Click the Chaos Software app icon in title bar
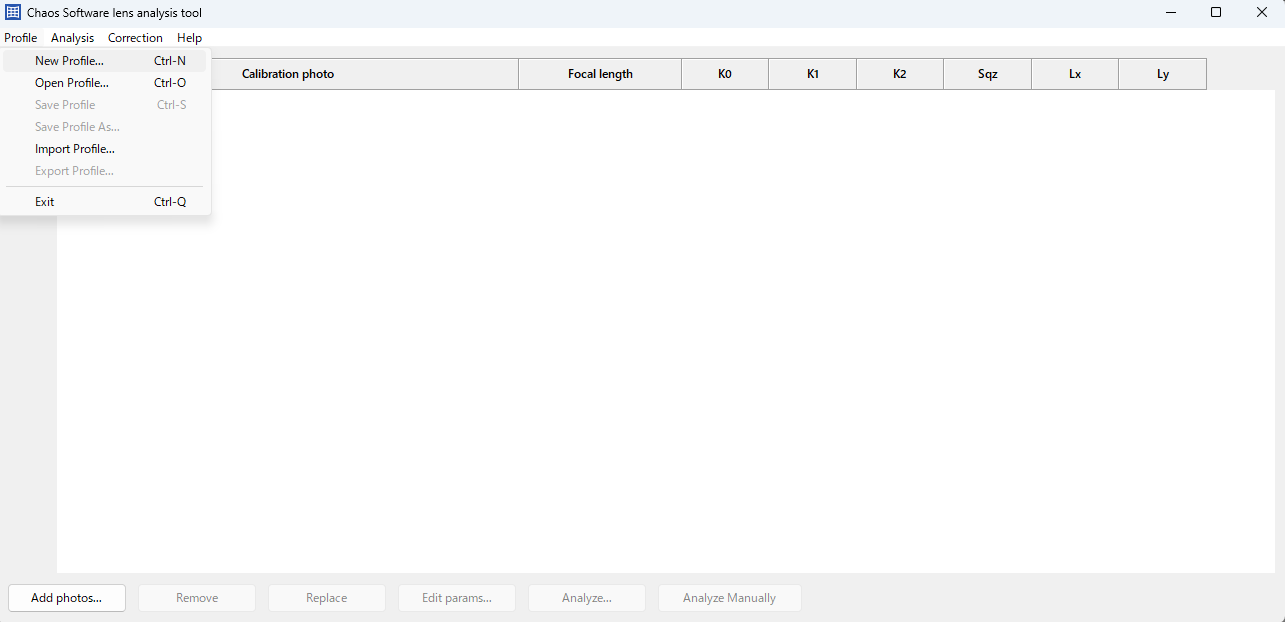1285x622 pixels. tap(13, 13)
